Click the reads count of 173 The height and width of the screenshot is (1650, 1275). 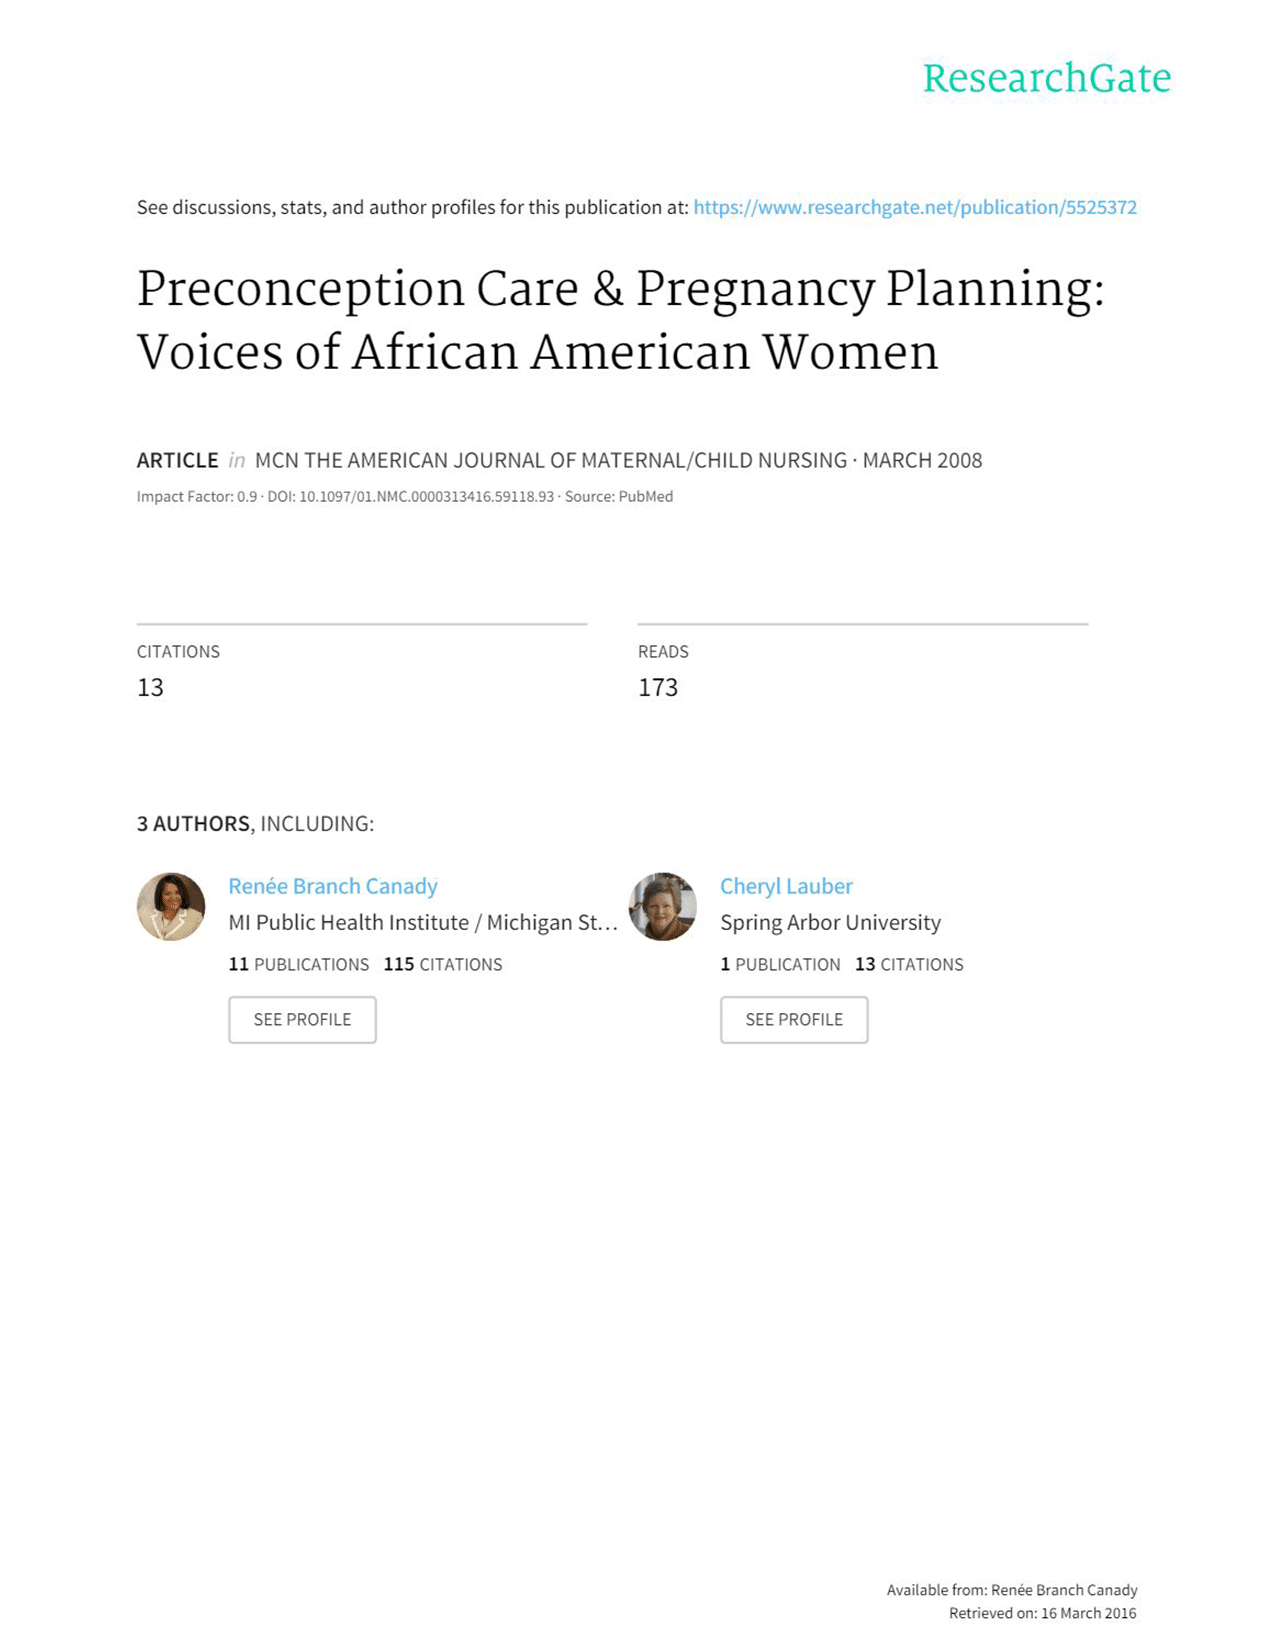point(658,688)
